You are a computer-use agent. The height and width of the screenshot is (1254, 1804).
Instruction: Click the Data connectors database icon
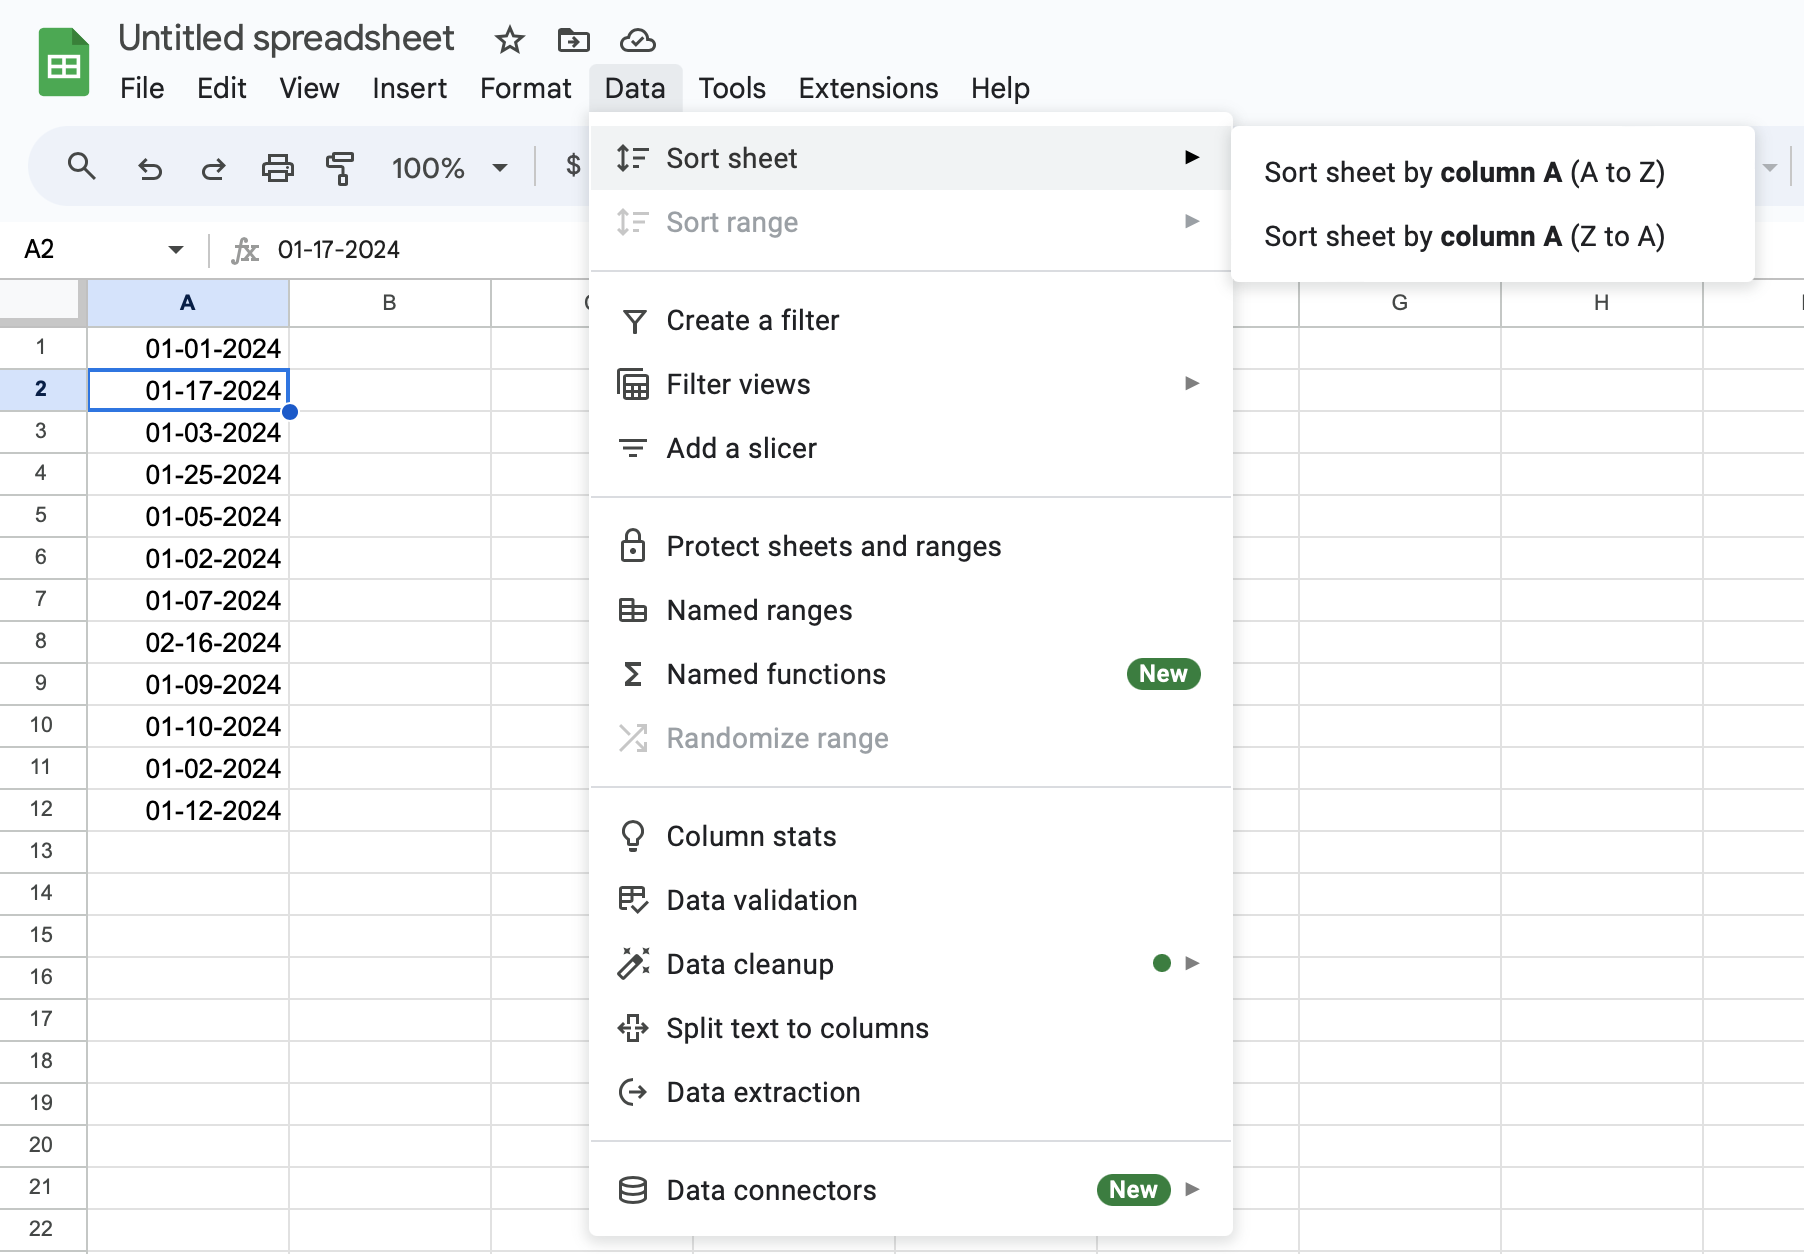coord(633,1190)
